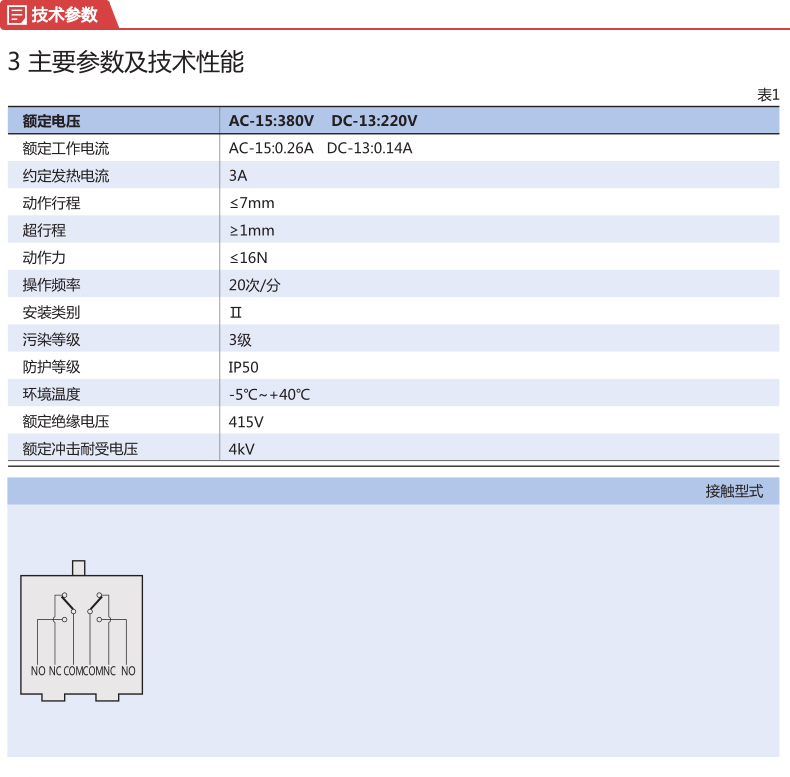Click the IP50 value
This screenshot has height=777, width=790.
point(243,367)
